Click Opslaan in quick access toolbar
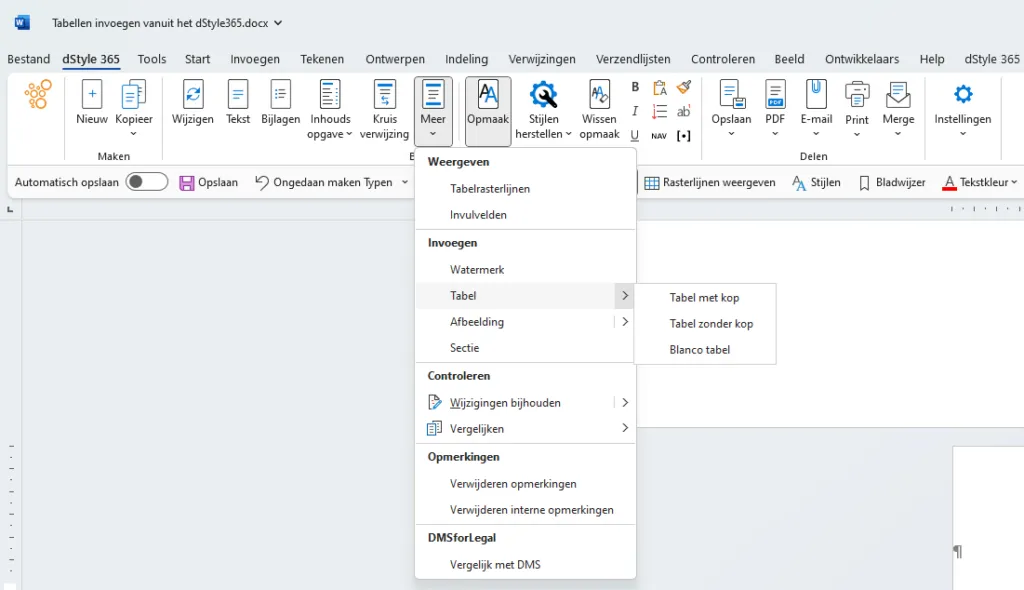Screen dimensions: 1024x590 208,183
